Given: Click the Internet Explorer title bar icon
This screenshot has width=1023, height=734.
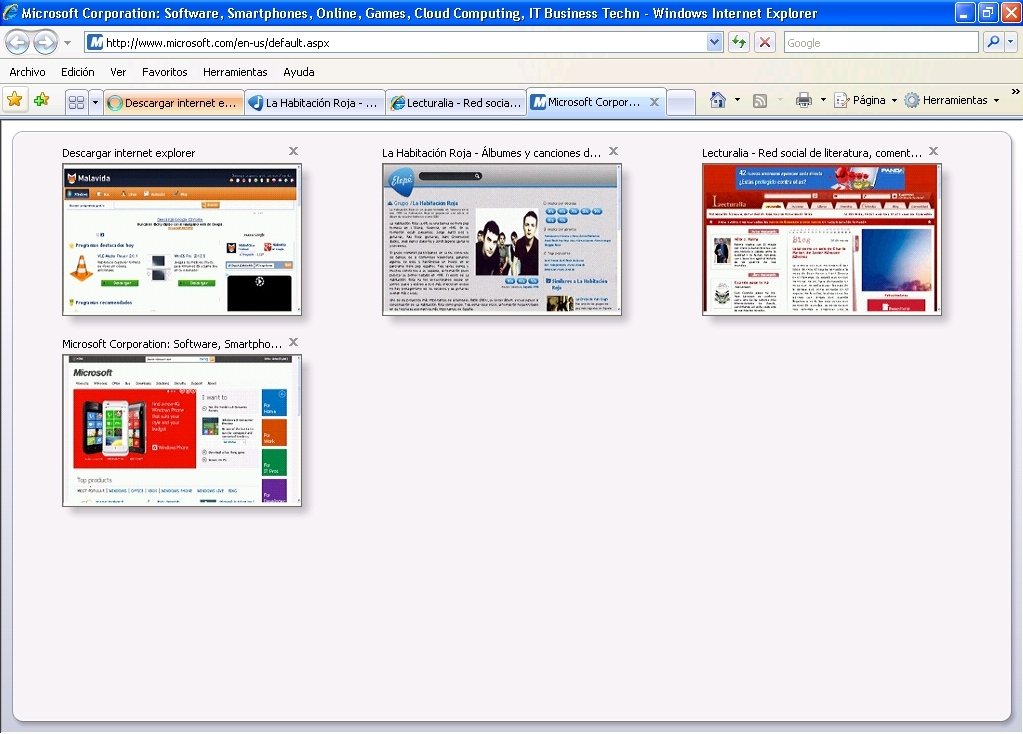Looking at the screenshot, I should coord(10,12).
